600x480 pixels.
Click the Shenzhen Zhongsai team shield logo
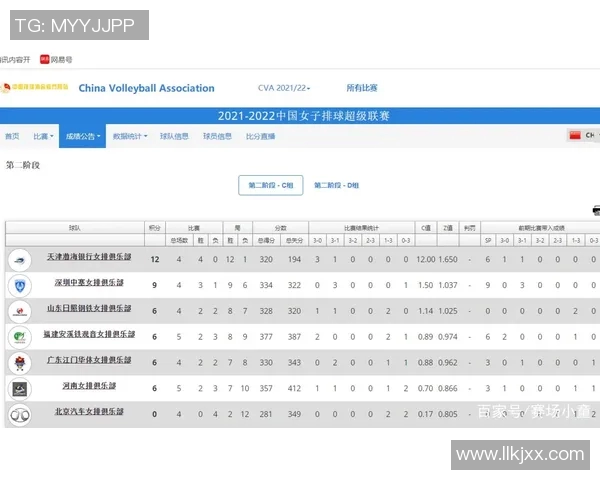tap(18, 285)
